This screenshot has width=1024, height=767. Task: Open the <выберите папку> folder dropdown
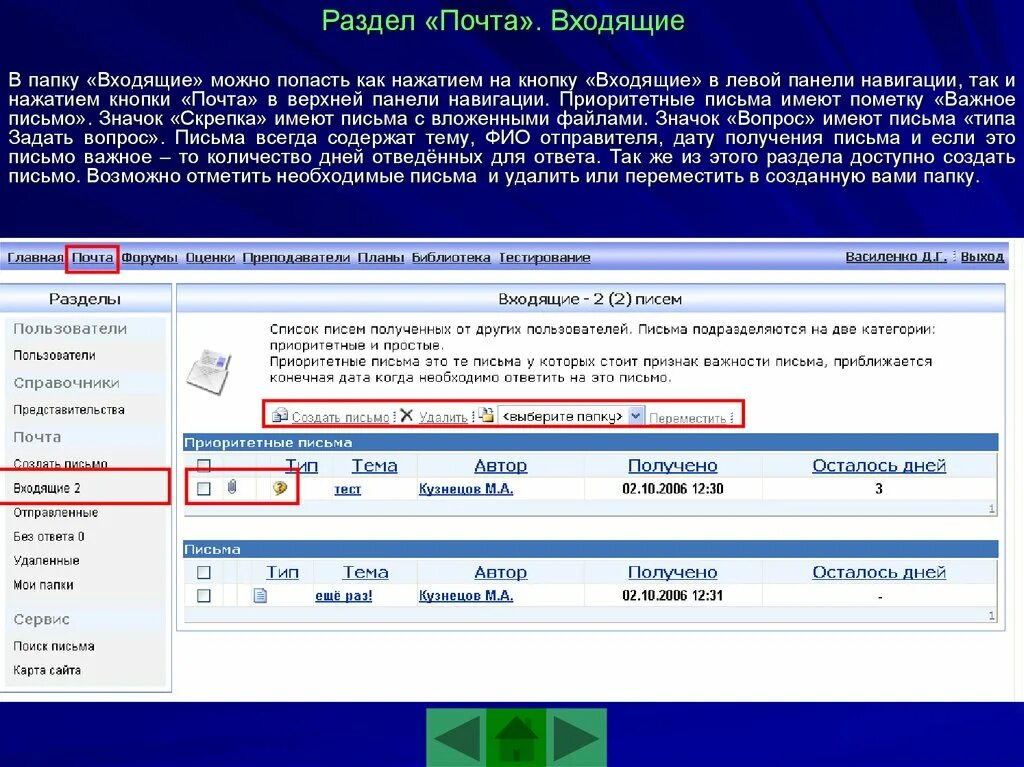click(571, 416)
